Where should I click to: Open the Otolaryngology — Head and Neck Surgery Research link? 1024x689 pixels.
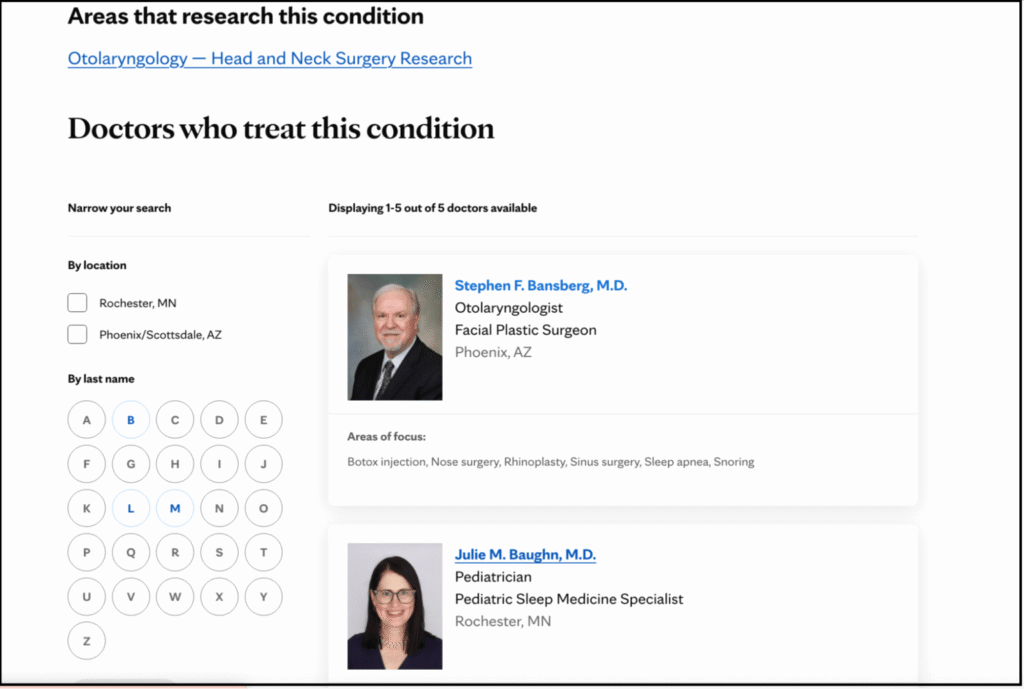click(x=268, y=58)
